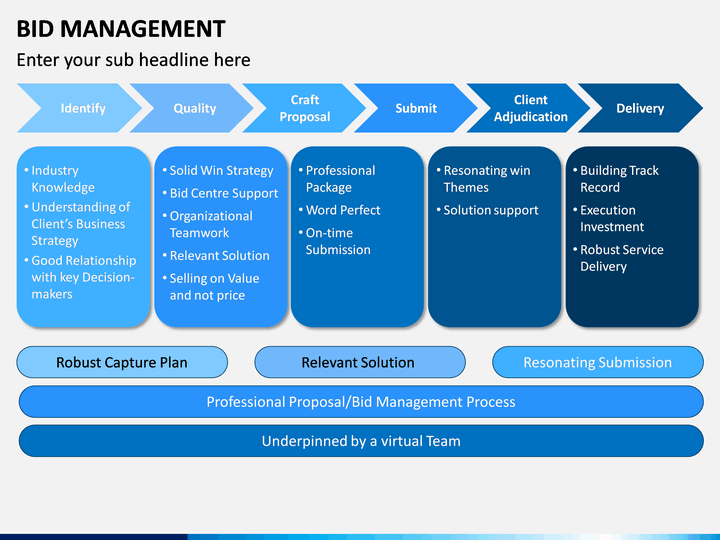Click 'Selling on Value and not price' bullet
Viewport: 720px width, 540px height.
coord(211,287)
